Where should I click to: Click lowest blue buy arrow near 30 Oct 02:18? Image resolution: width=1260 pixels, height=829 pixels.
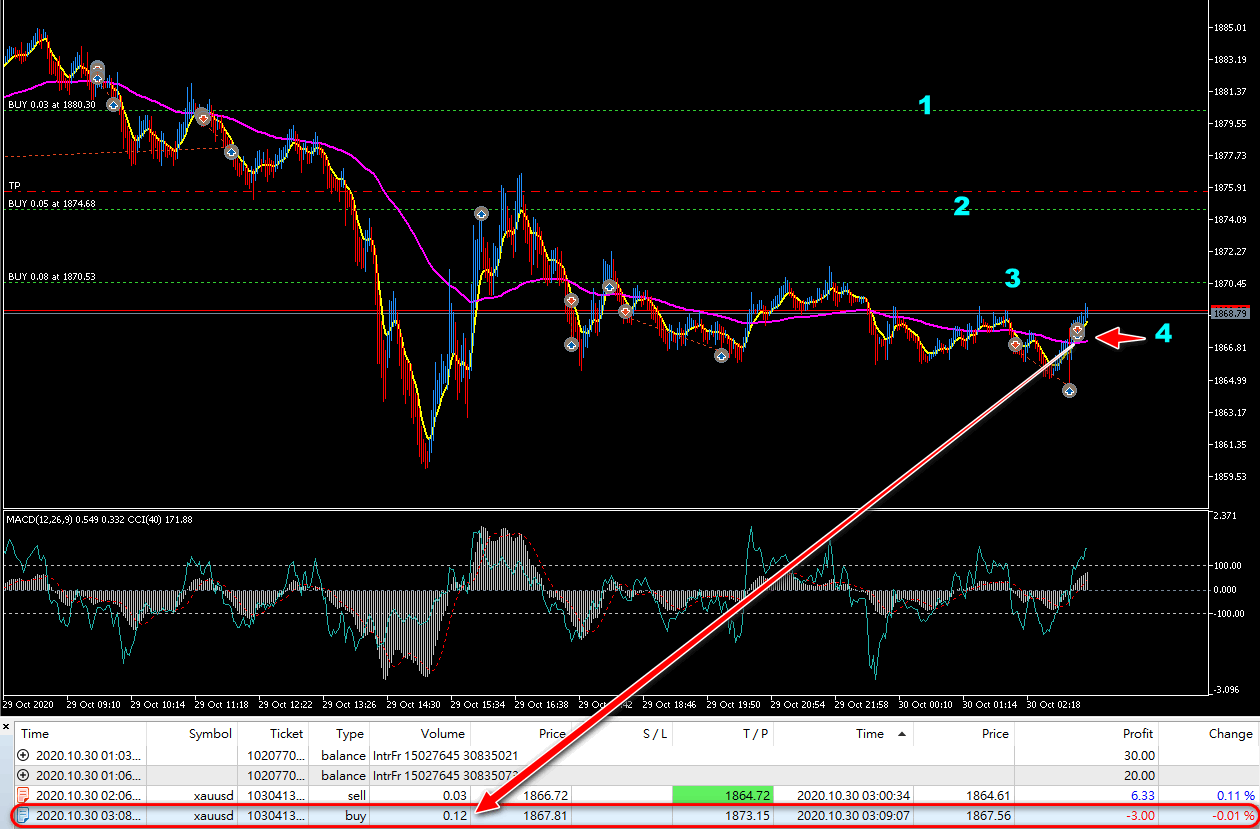1069,391
